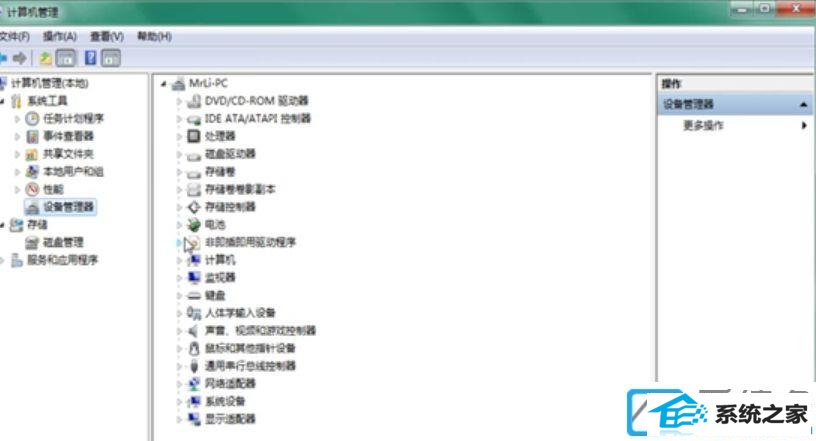The width and height of the screenshot is (816, 441).
Task: Open the 更多操作 submenu arrow
Action: [804, 125]
